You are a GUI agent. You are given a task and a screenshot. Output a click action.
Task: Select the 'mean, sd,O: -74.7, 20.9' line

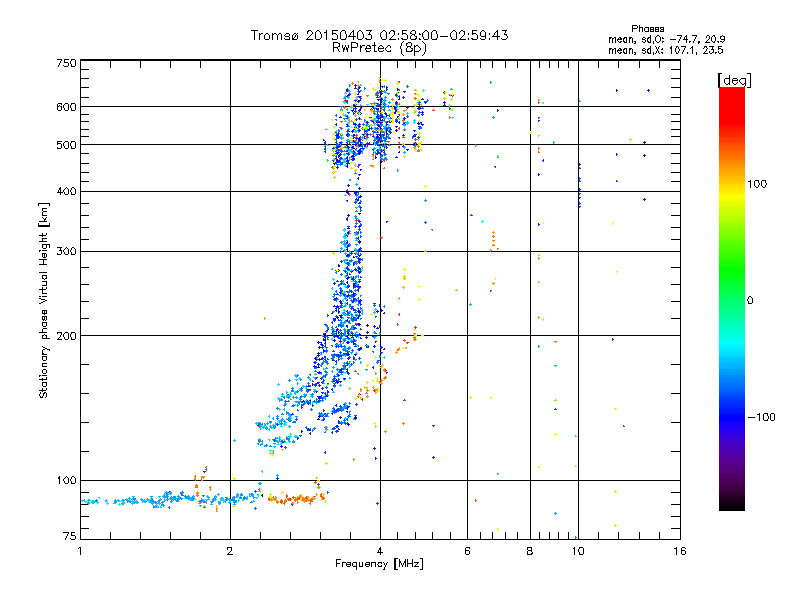666,39
